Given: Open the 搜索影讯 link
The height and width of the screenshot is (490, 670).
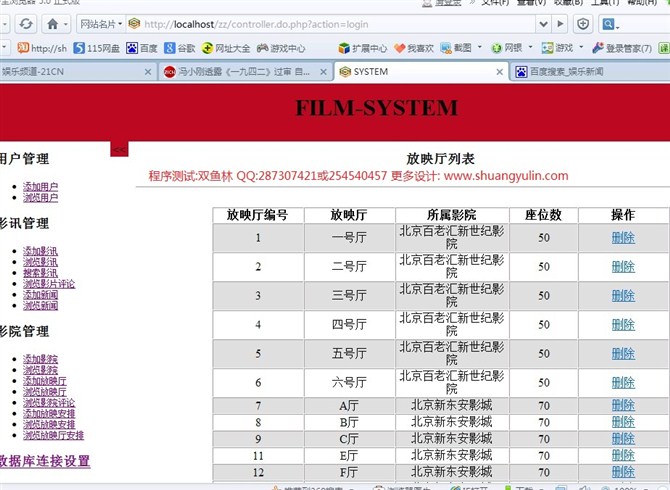Looking at the screenshot, I should click(41, 273).
